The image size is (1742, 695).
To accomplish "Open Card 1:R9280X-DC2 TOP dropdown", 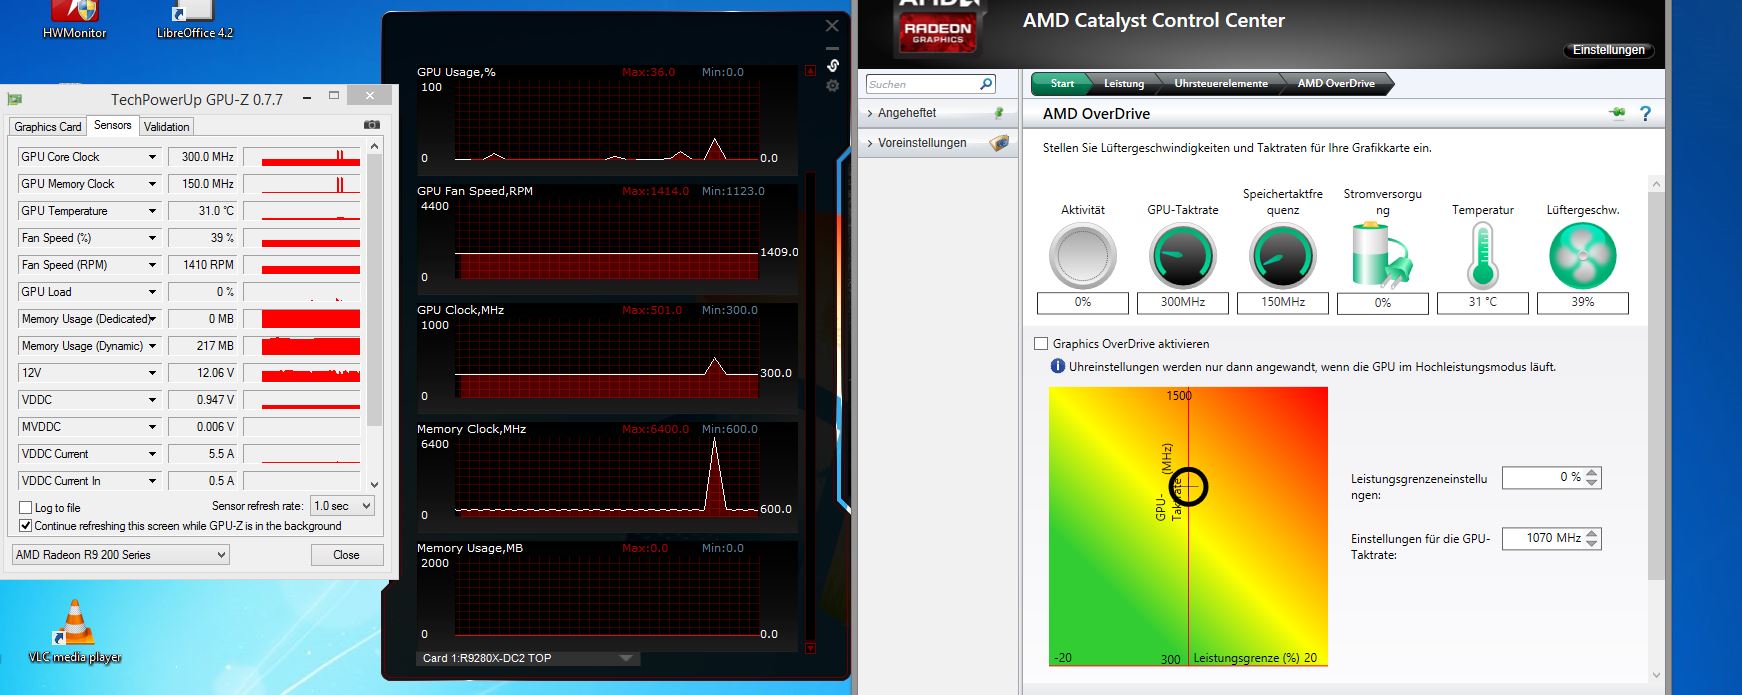I will pos(528,658).
